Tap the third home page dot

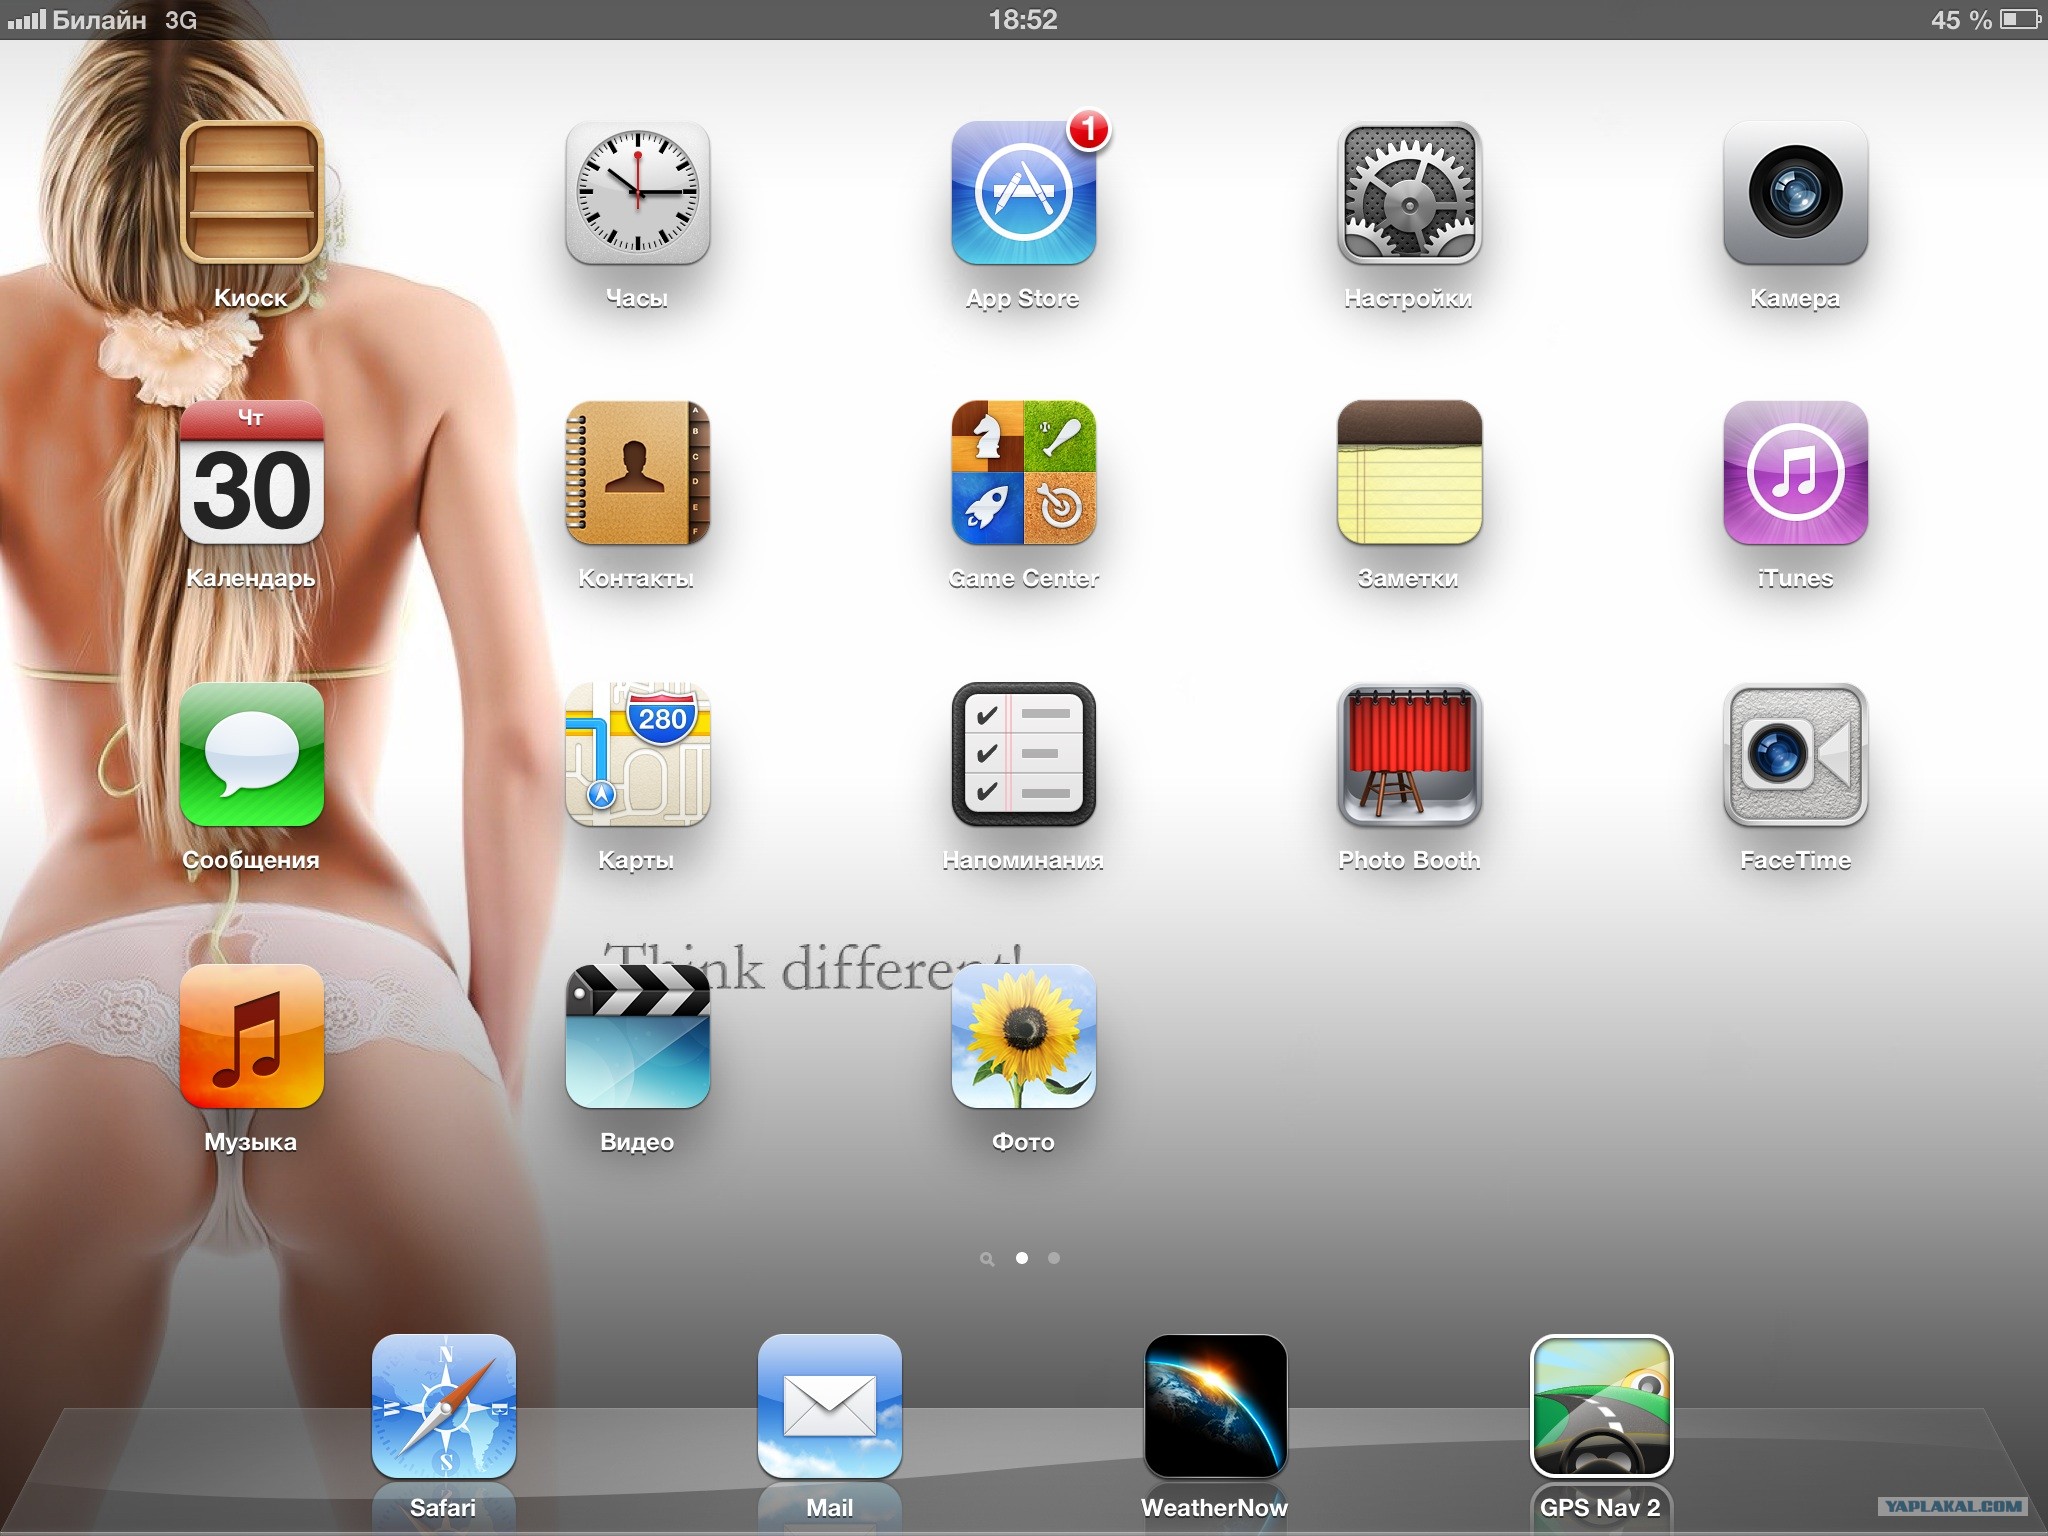pos(1054,1258)
